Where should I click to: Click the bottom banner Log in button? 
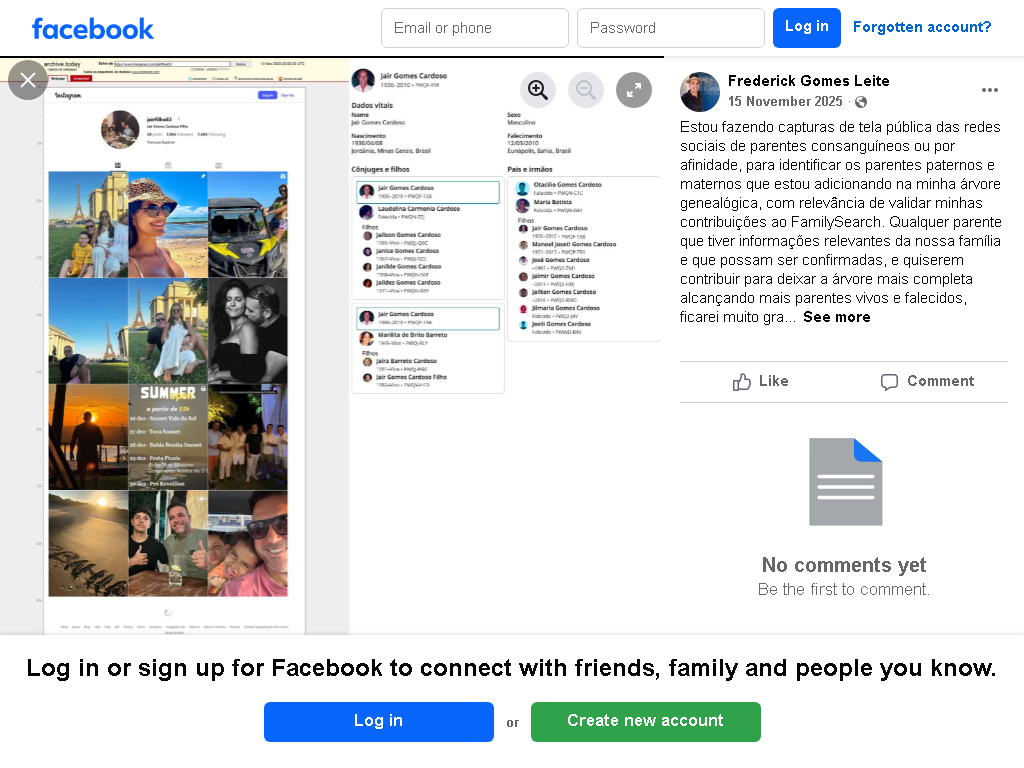pos(379,722)
